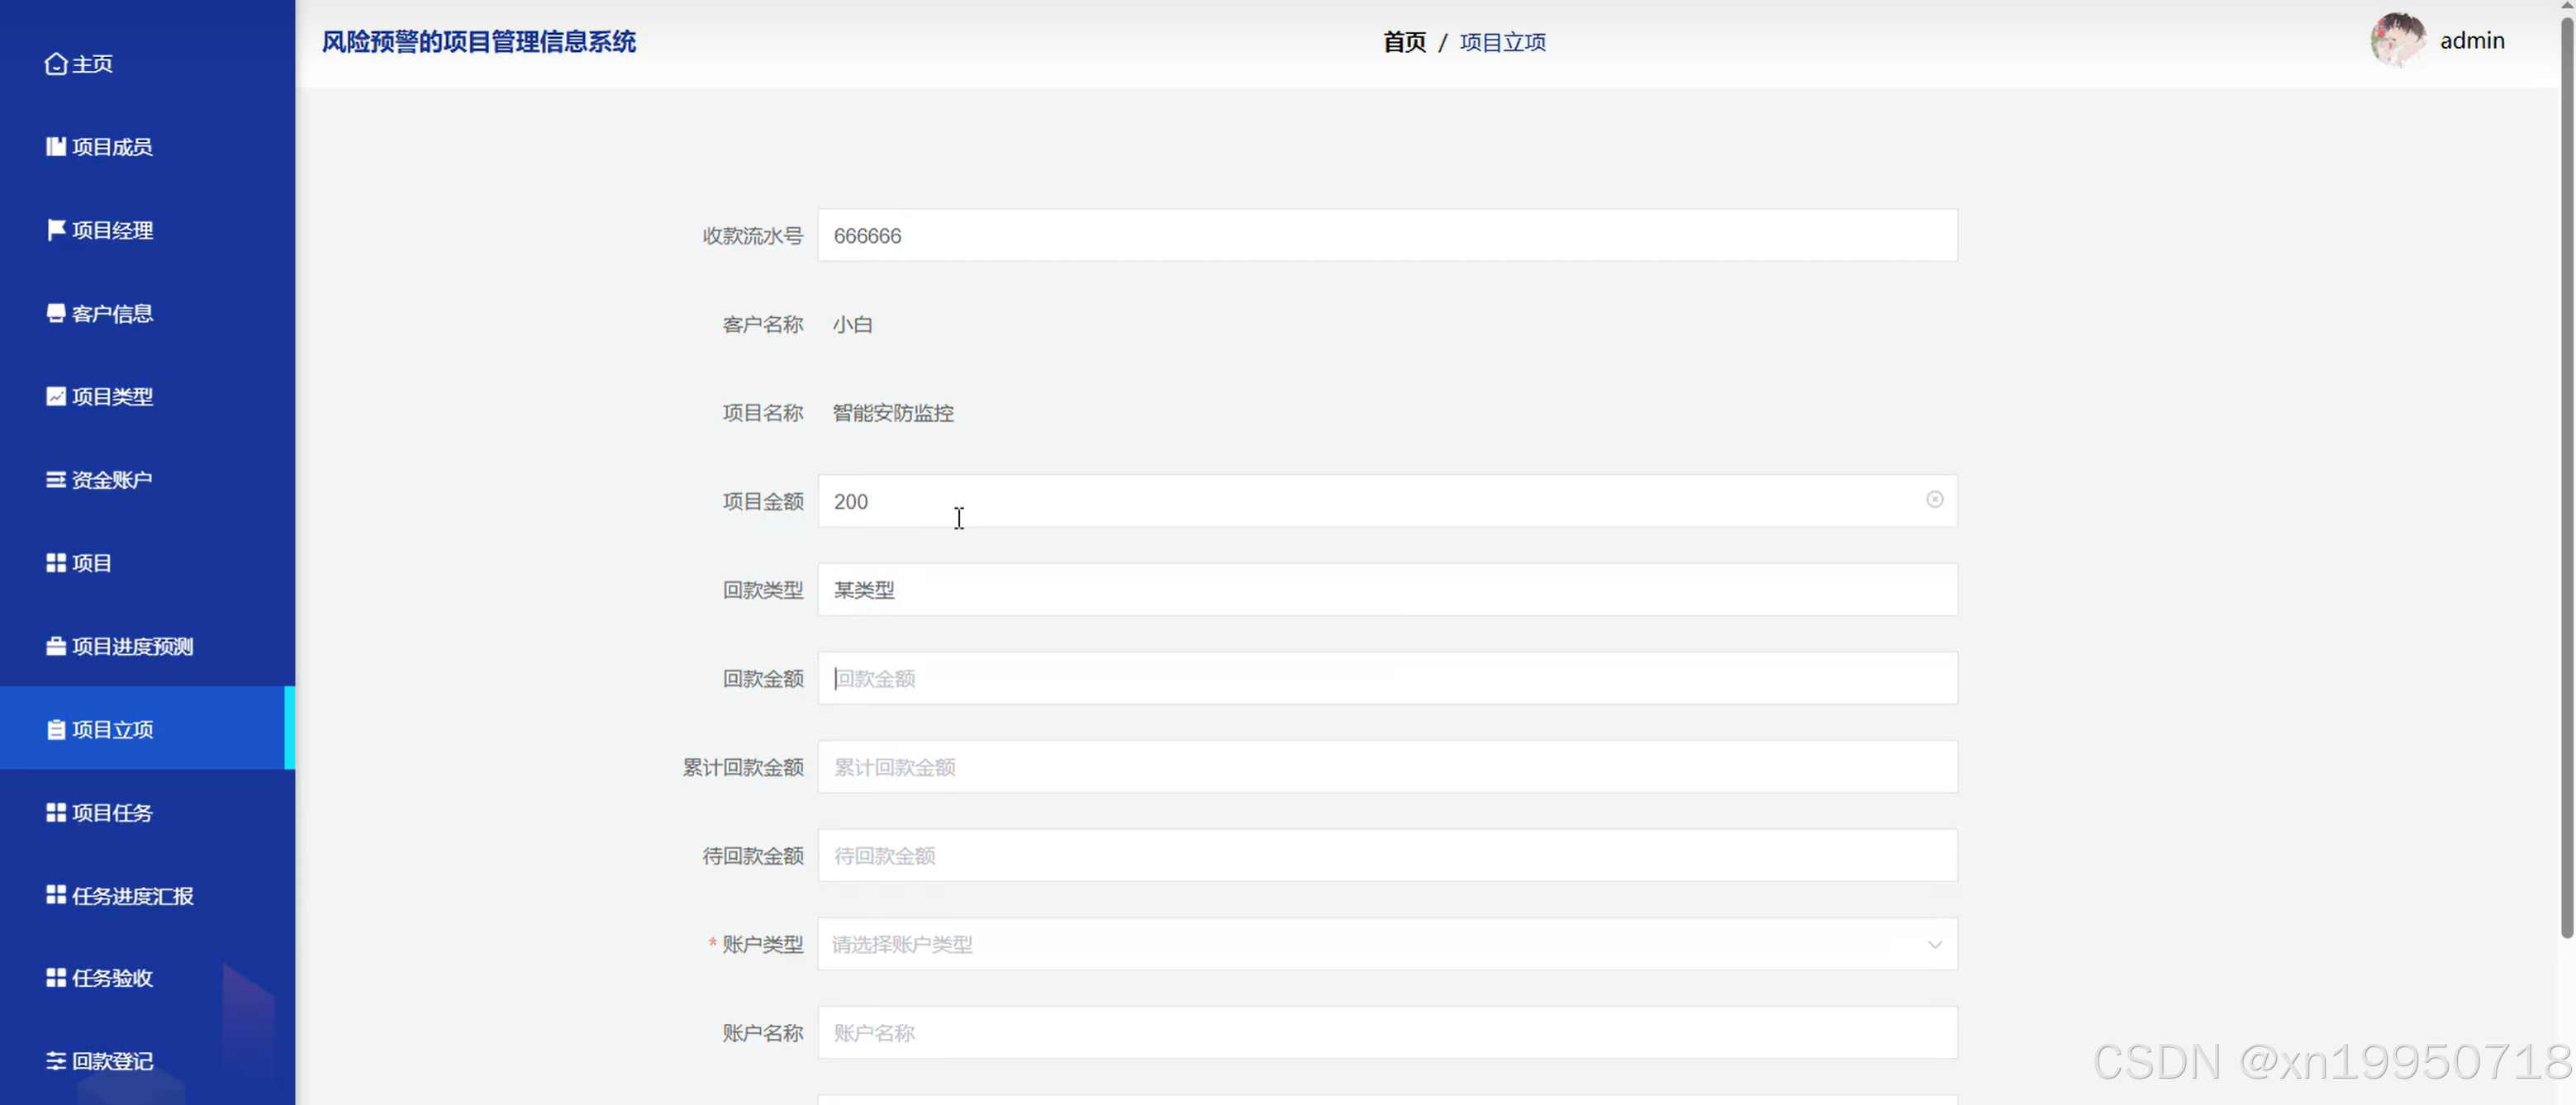Screen dimensions: 2576x1105
Task: Open 项目进度预测 in the sidebar
Action: pos(147,646)
